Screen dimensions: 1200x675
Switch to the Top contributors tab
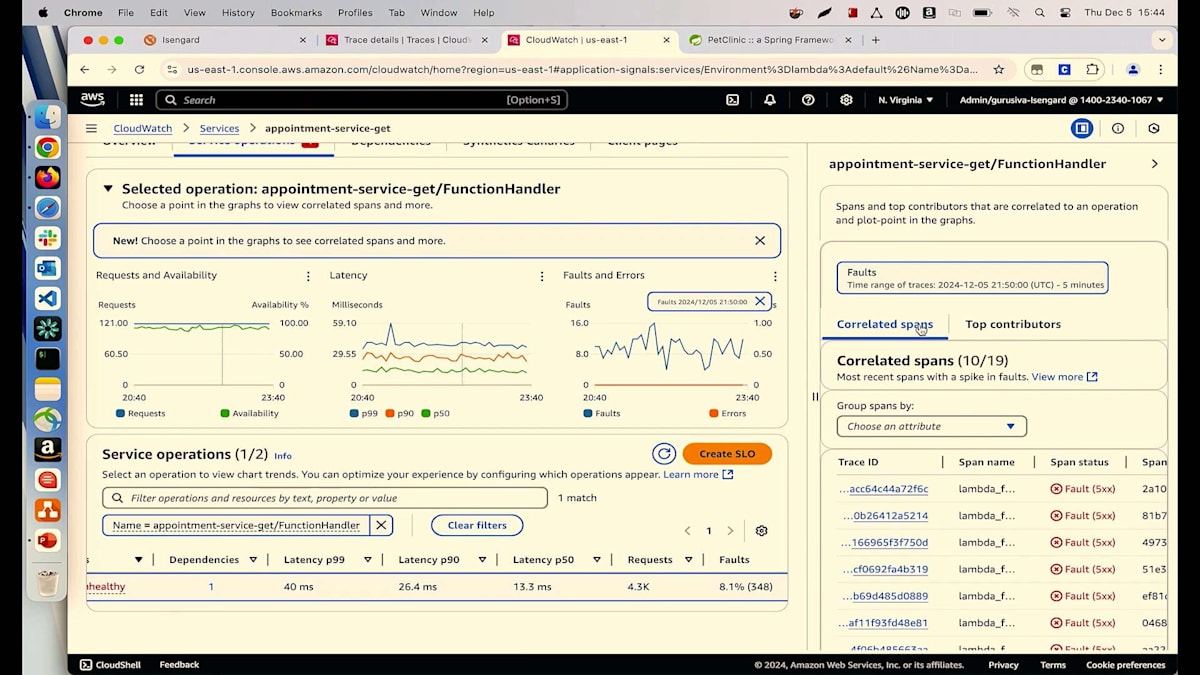point(1013,324)
